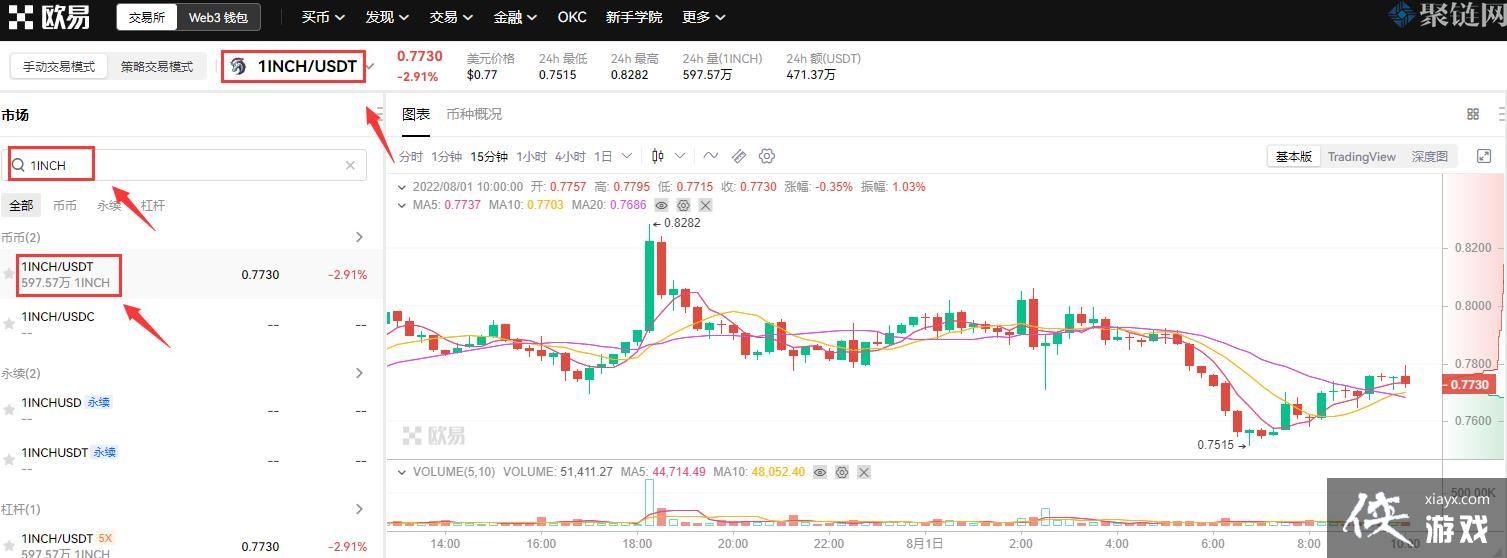Clear the 1INCH search text
This screenshot has height=558, width=1507.
tap(350, 165)
